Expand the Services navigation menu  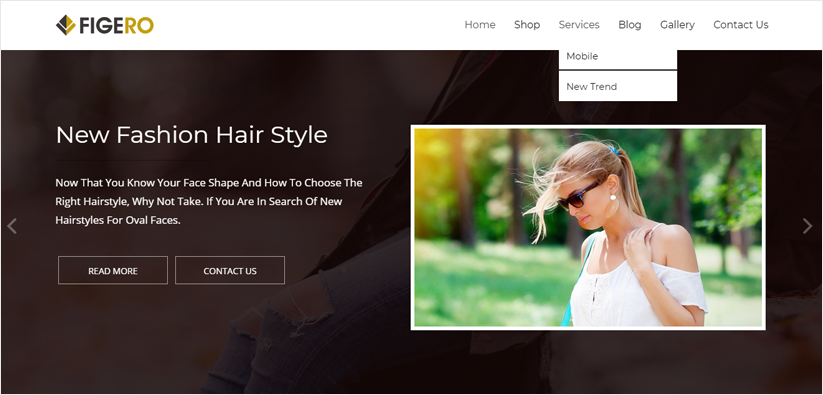tap(579, 25)
